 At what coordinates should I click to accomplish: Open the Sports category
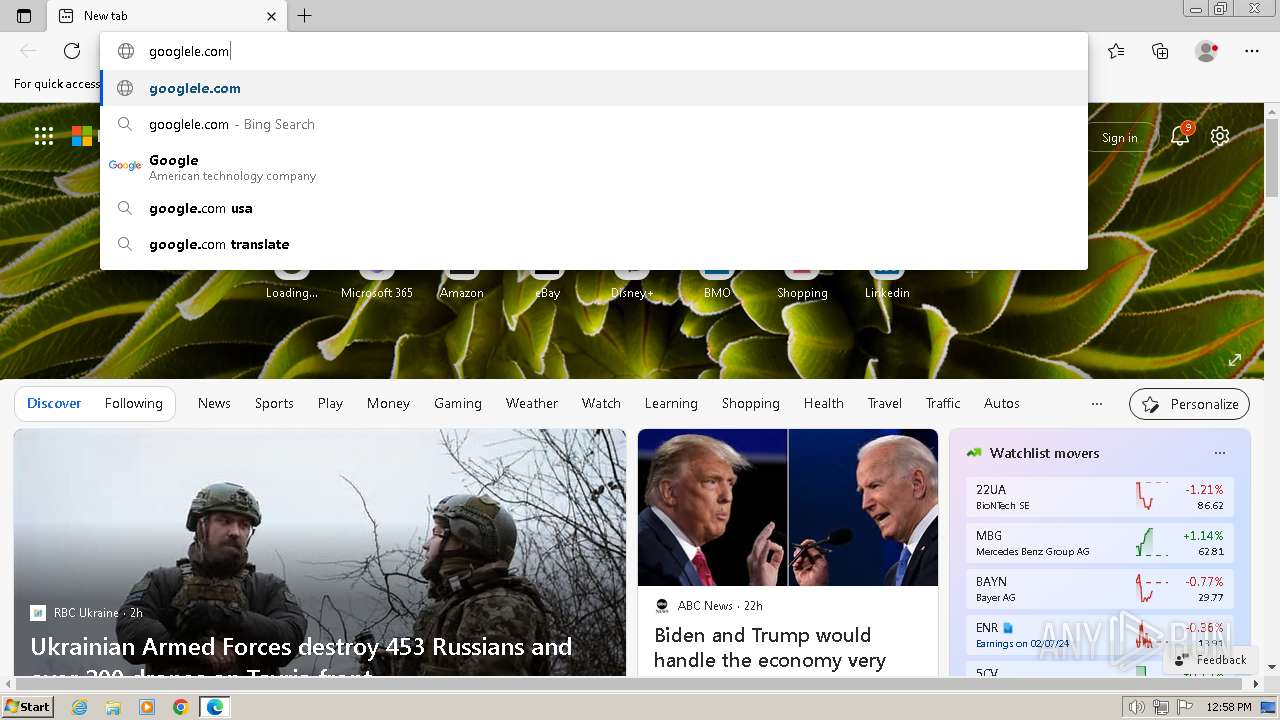274,403
